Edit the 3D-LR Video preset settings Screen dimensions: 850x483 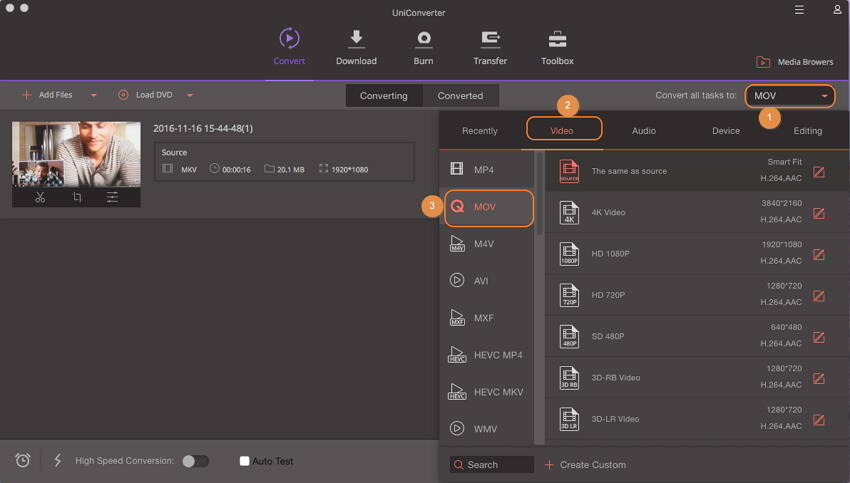coord(819,420)
